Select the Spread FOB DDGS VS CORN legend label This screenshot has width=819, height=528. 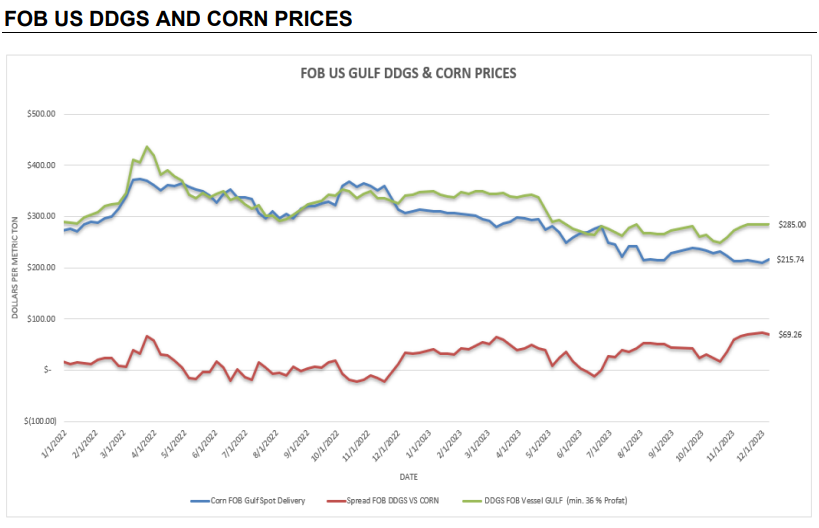[393, 501]
